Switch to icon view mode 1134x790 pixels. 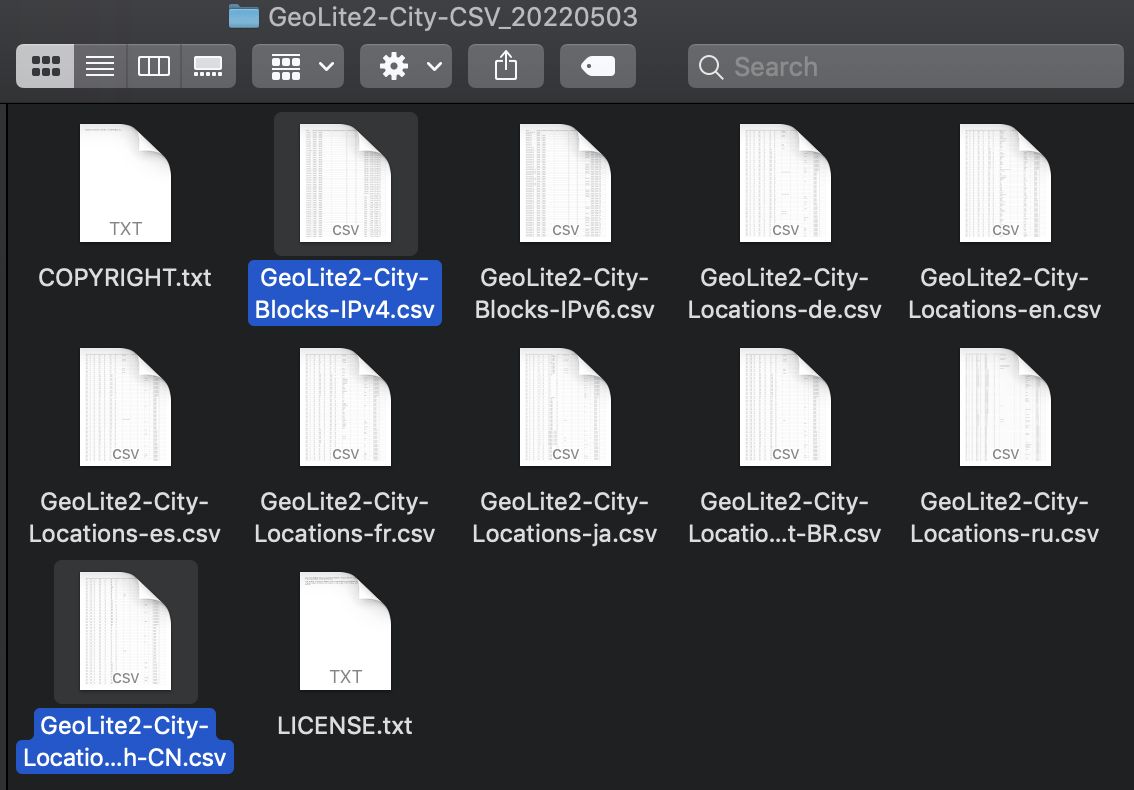[45, 66]
